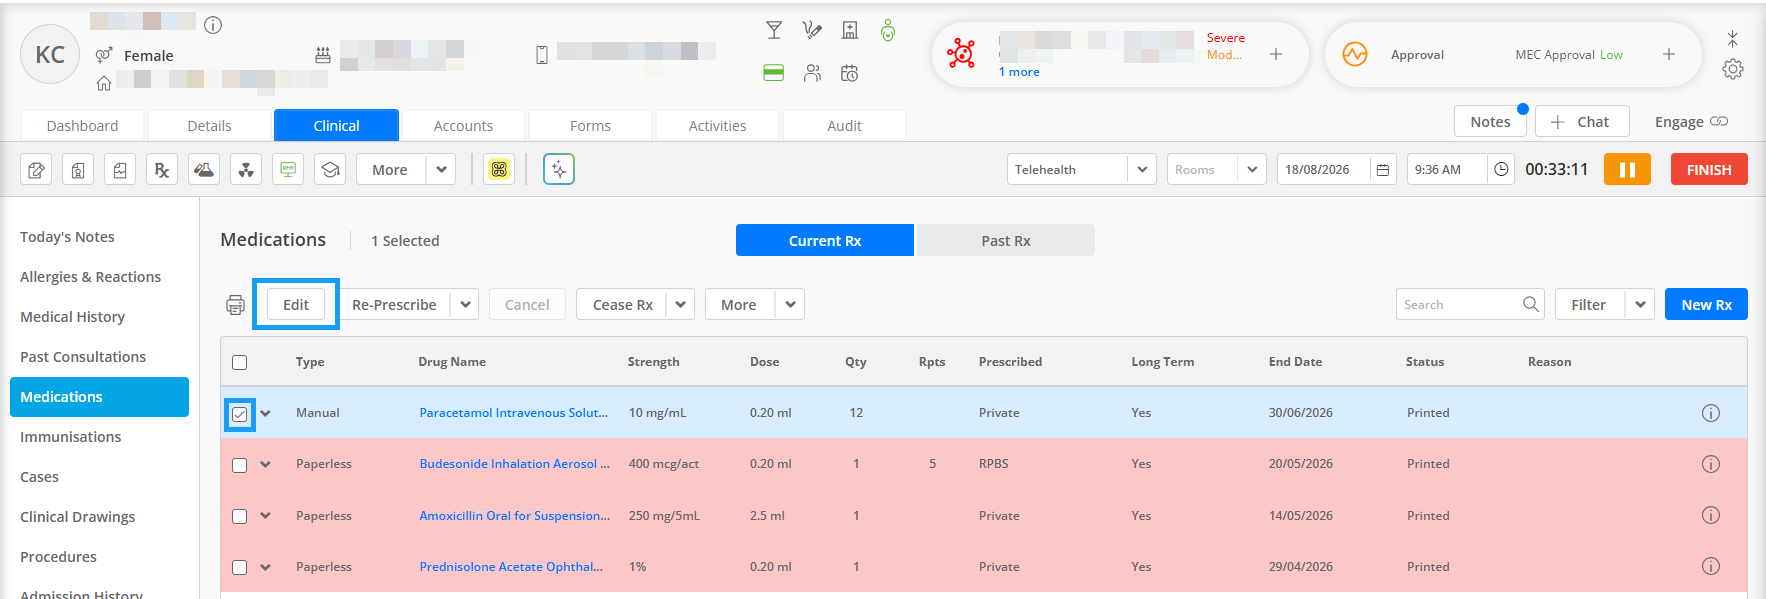This screenshot has height=599, width=1766.
Task: Click the Edit button
Action: click(296, 305)
